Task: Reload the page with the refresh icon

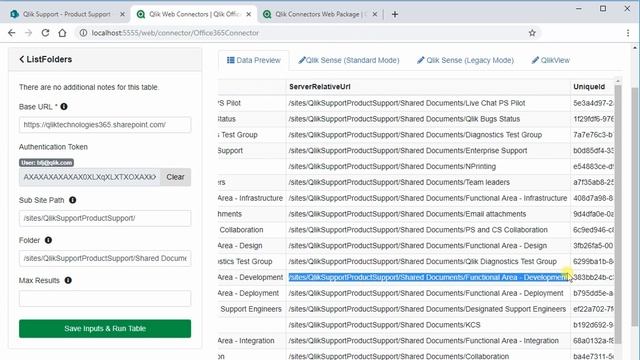Action: tap(45, 33)
